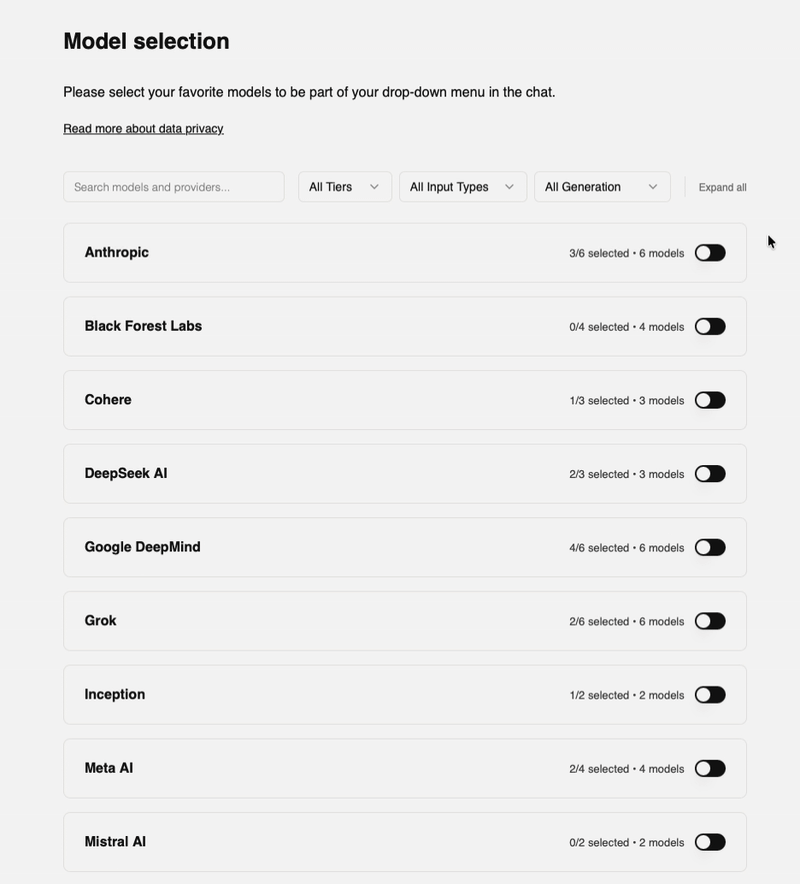Screen dimensions: 800x884
Task: Turn on the Google DeepMind toggle
Action: pyautogui.click(x=709, y=548)
